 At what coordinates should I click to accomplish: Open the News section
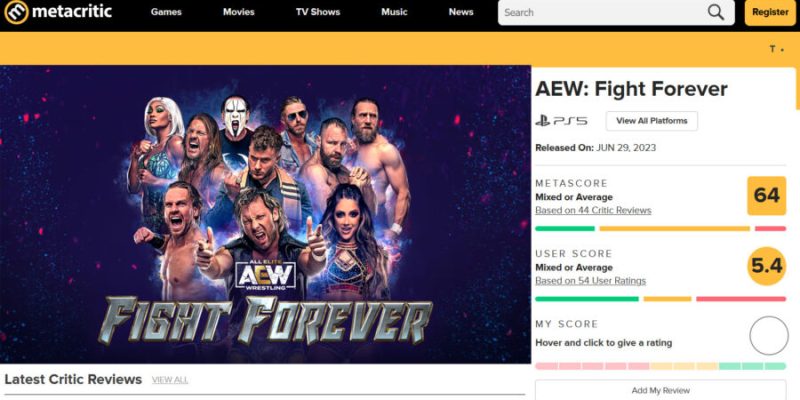click(461, 12)
